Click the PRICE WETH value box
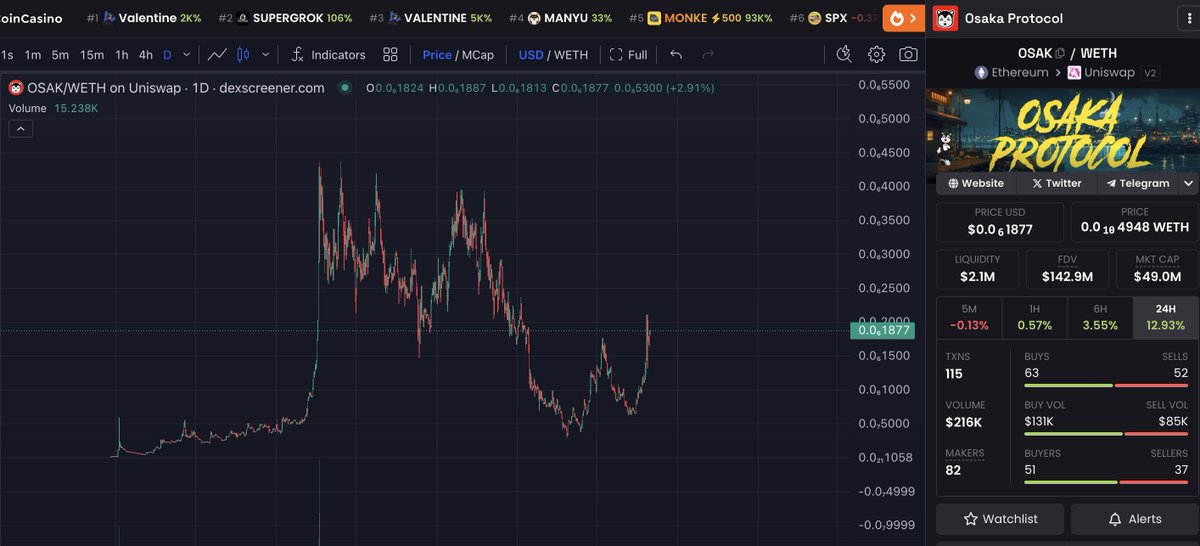This screenshot has width=1200, height=546. [x=1135, y=222]
